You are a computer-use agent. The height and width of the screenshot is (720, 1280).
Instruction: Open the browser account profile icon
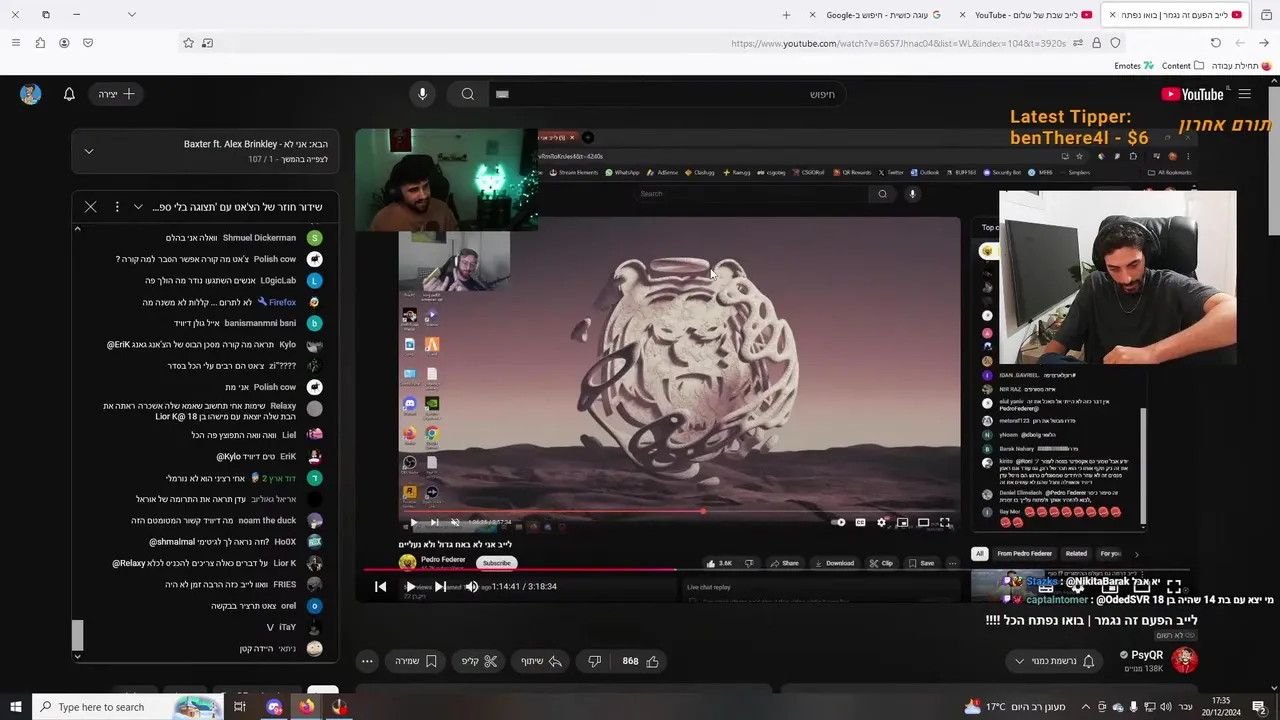click(64, 43)
